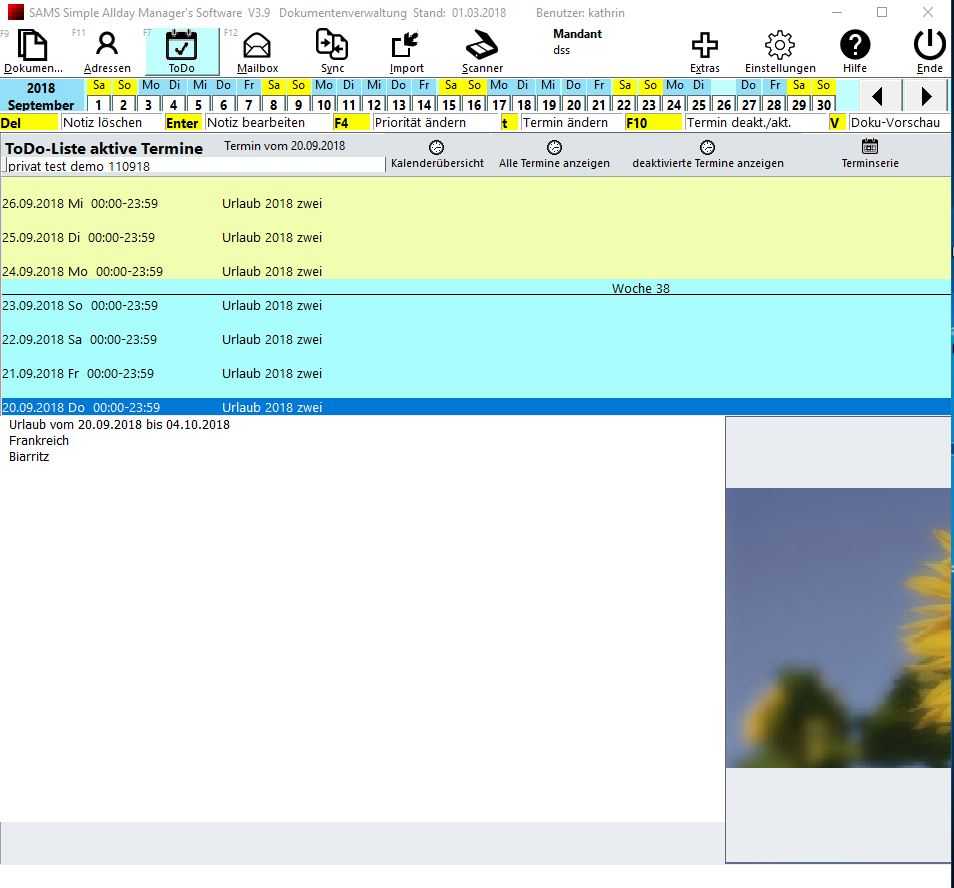Open Einstellungen gear settings
The image size is (954, 888).
tap(779, 47)
